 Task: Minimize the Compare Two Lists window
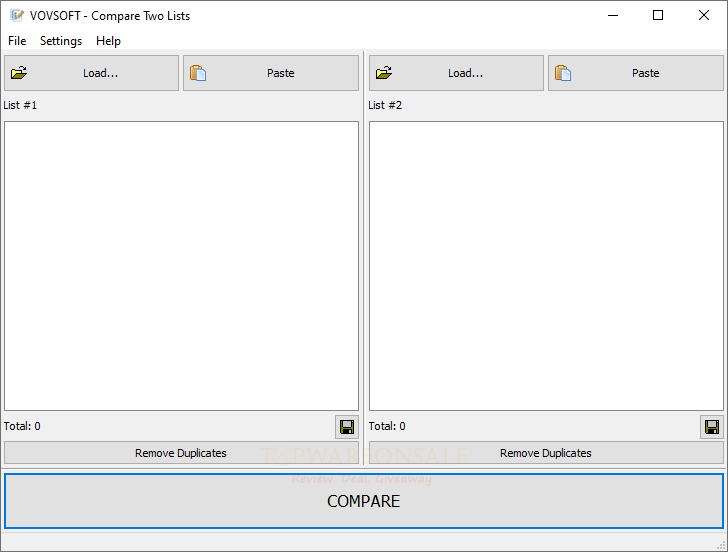click(x=613, y=15)
